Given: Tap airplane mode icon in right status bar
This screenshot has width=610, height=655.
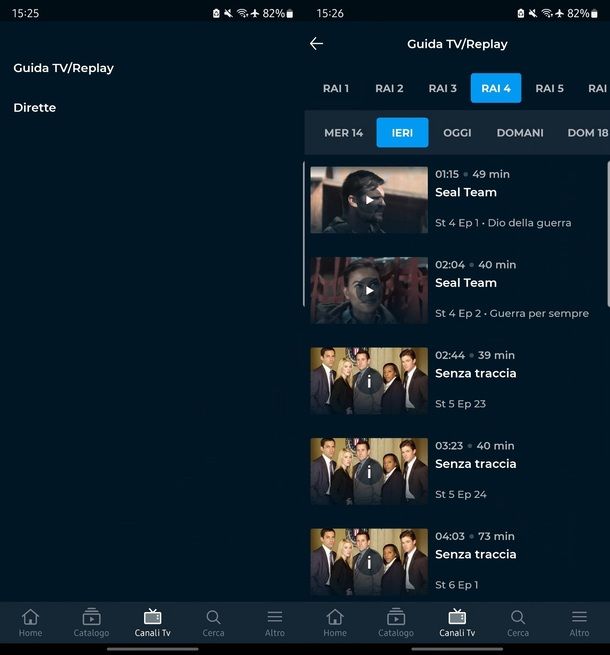Looking at the screenshot, I should tap(559, 13).
